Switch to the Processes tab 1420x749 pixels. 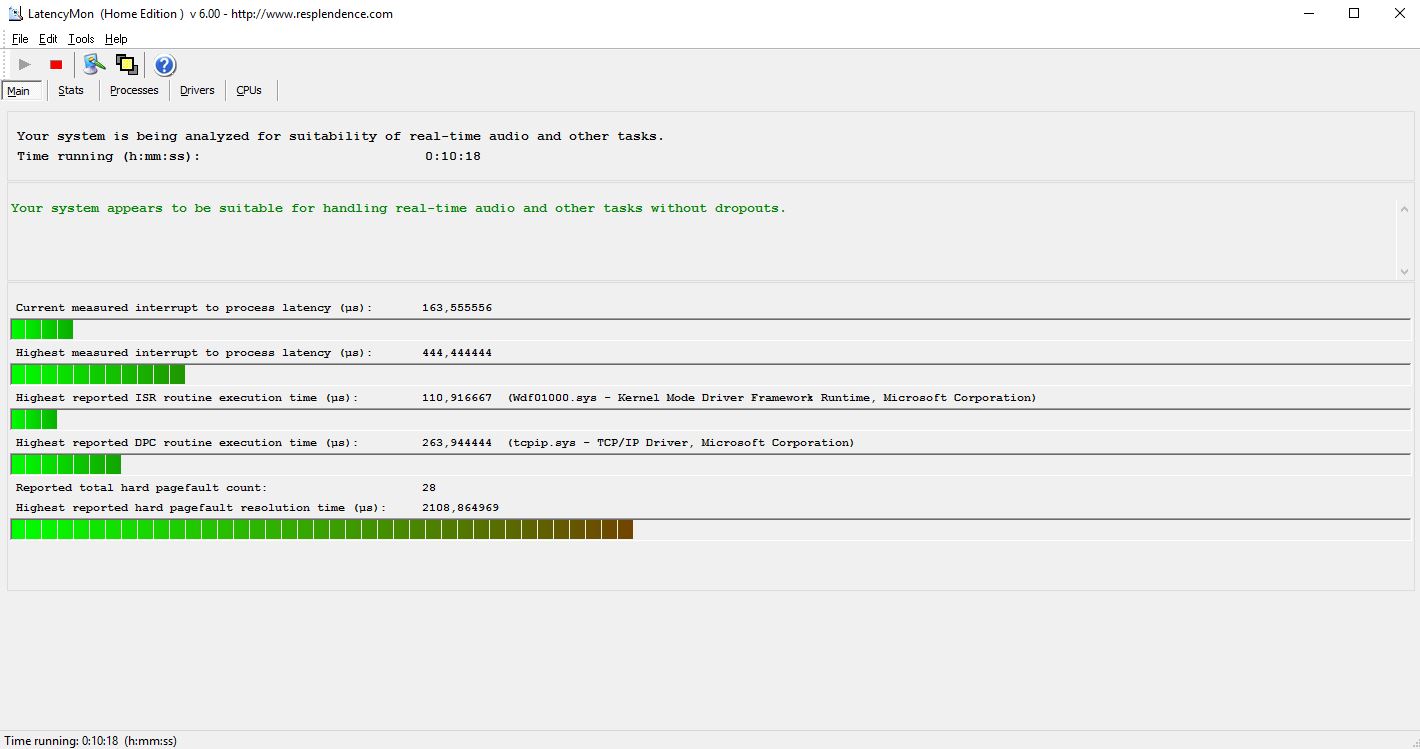(134, 90)
